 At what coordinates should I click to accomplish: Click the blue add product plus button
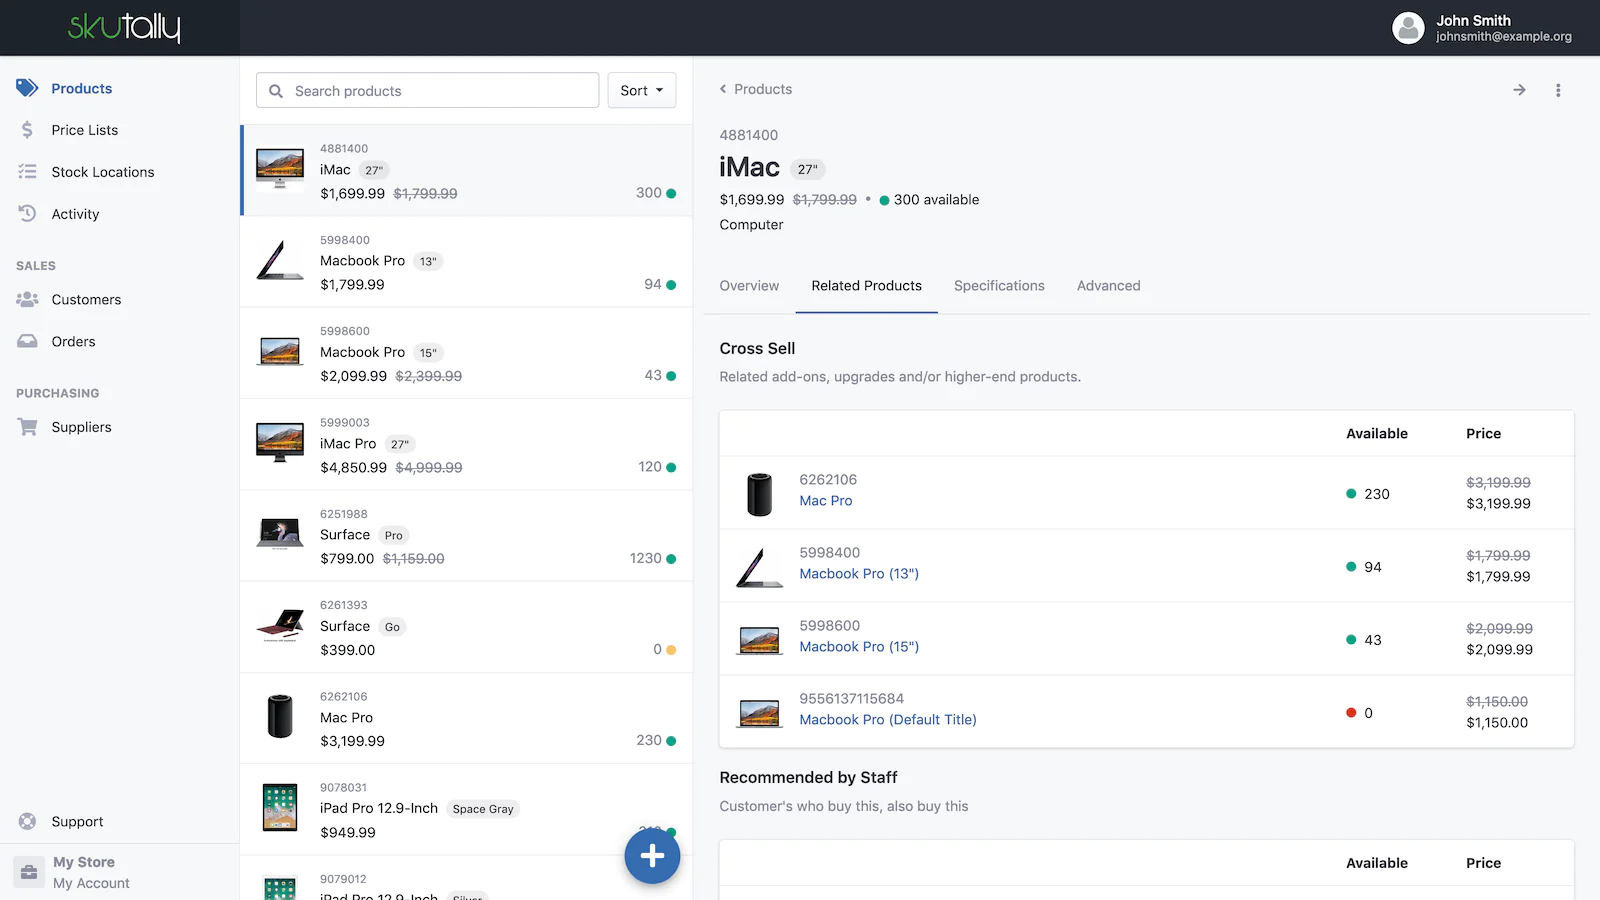tap(652, 856)
